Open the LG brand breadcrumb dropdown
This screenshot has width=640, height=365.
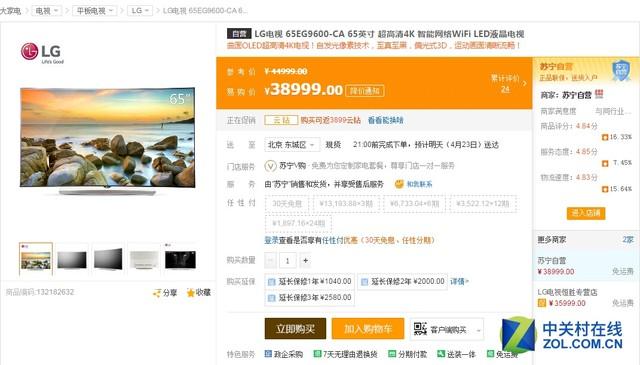(140, 10)
